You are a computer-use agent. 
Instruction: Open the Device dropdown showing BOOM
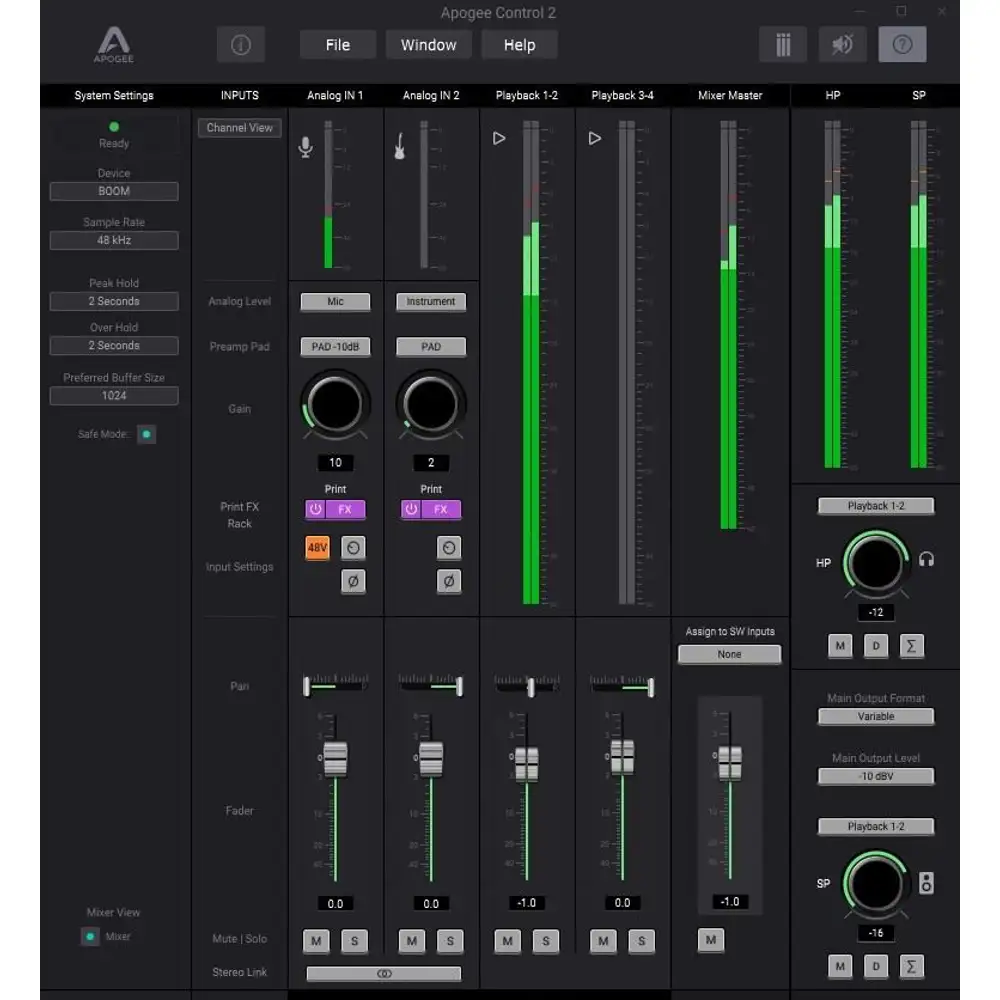[x=114, y=191]
